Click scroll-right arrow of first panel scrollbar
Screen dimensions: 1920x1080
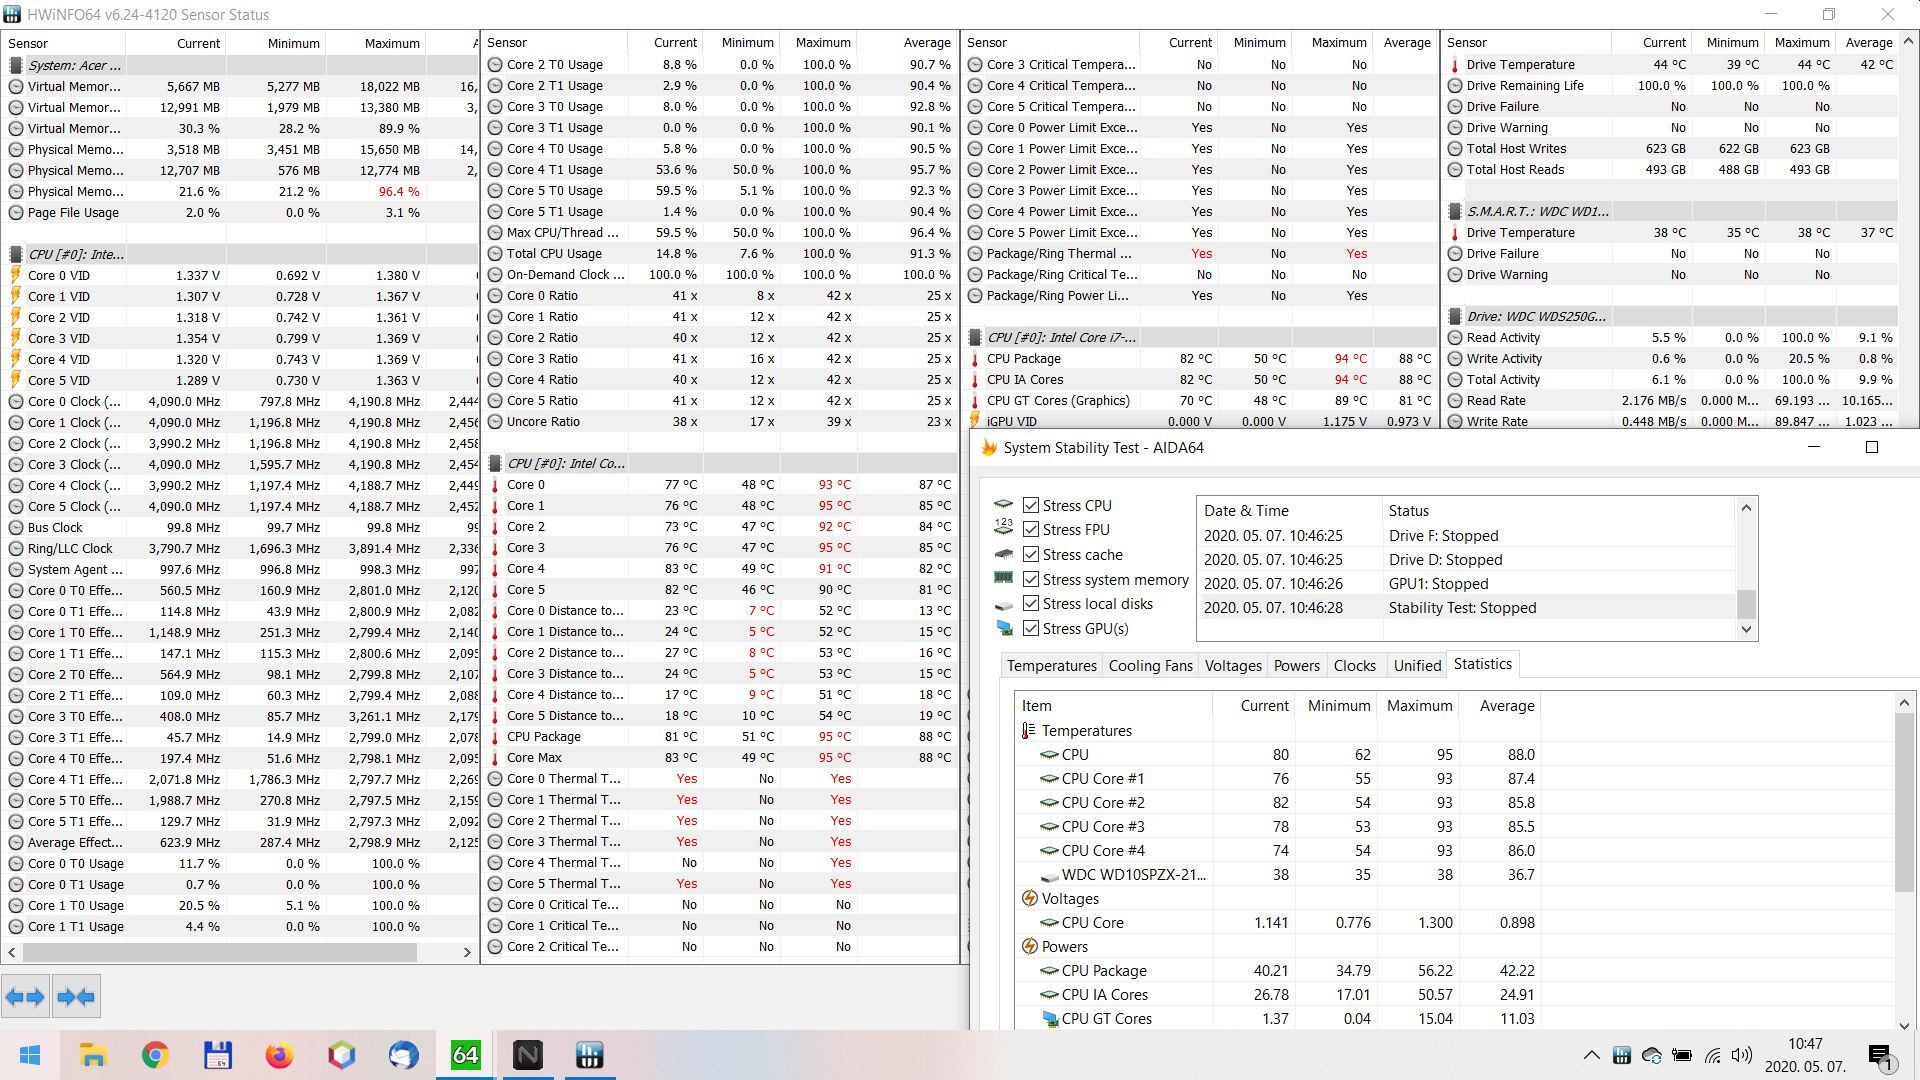click(466, 952)
